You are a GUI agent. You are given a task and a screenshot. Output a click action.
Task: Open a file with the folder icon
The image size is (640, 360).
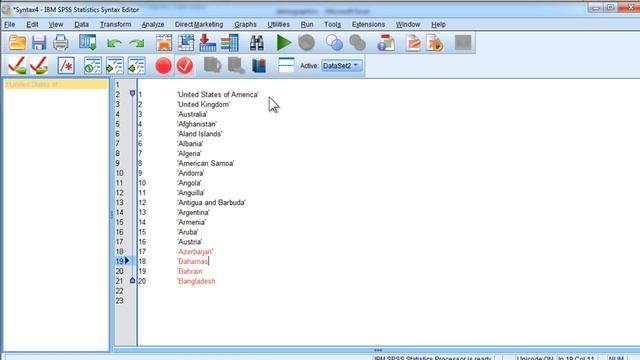click(17, 42)
